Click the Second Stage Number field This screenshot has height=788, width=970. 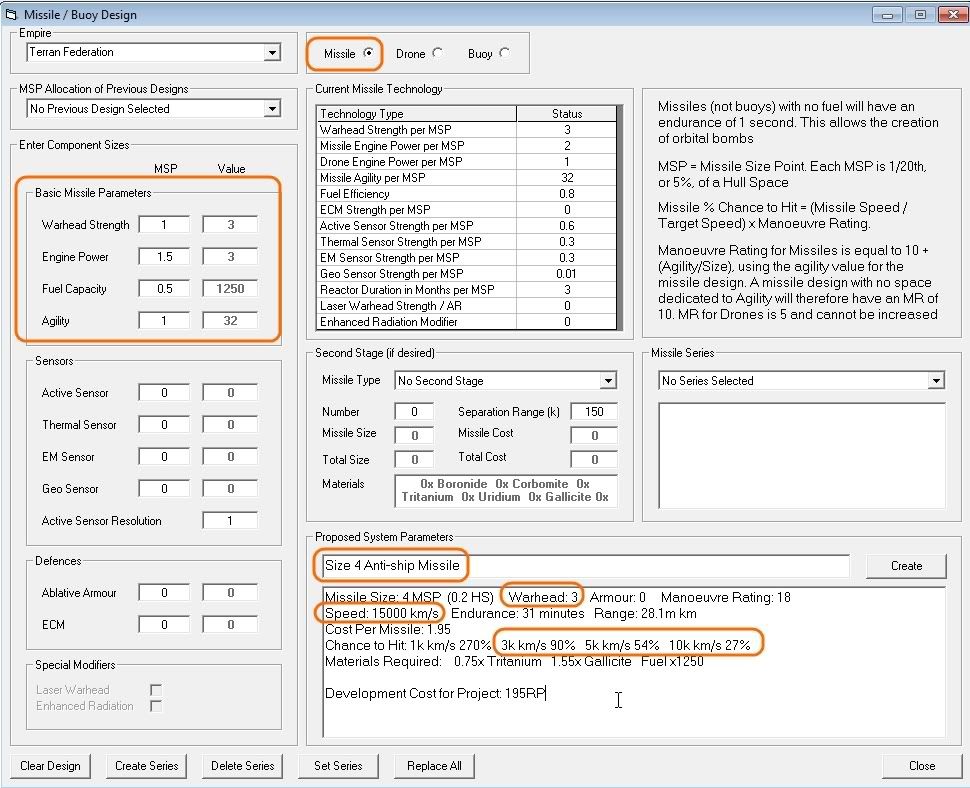[x=414, y=412]
